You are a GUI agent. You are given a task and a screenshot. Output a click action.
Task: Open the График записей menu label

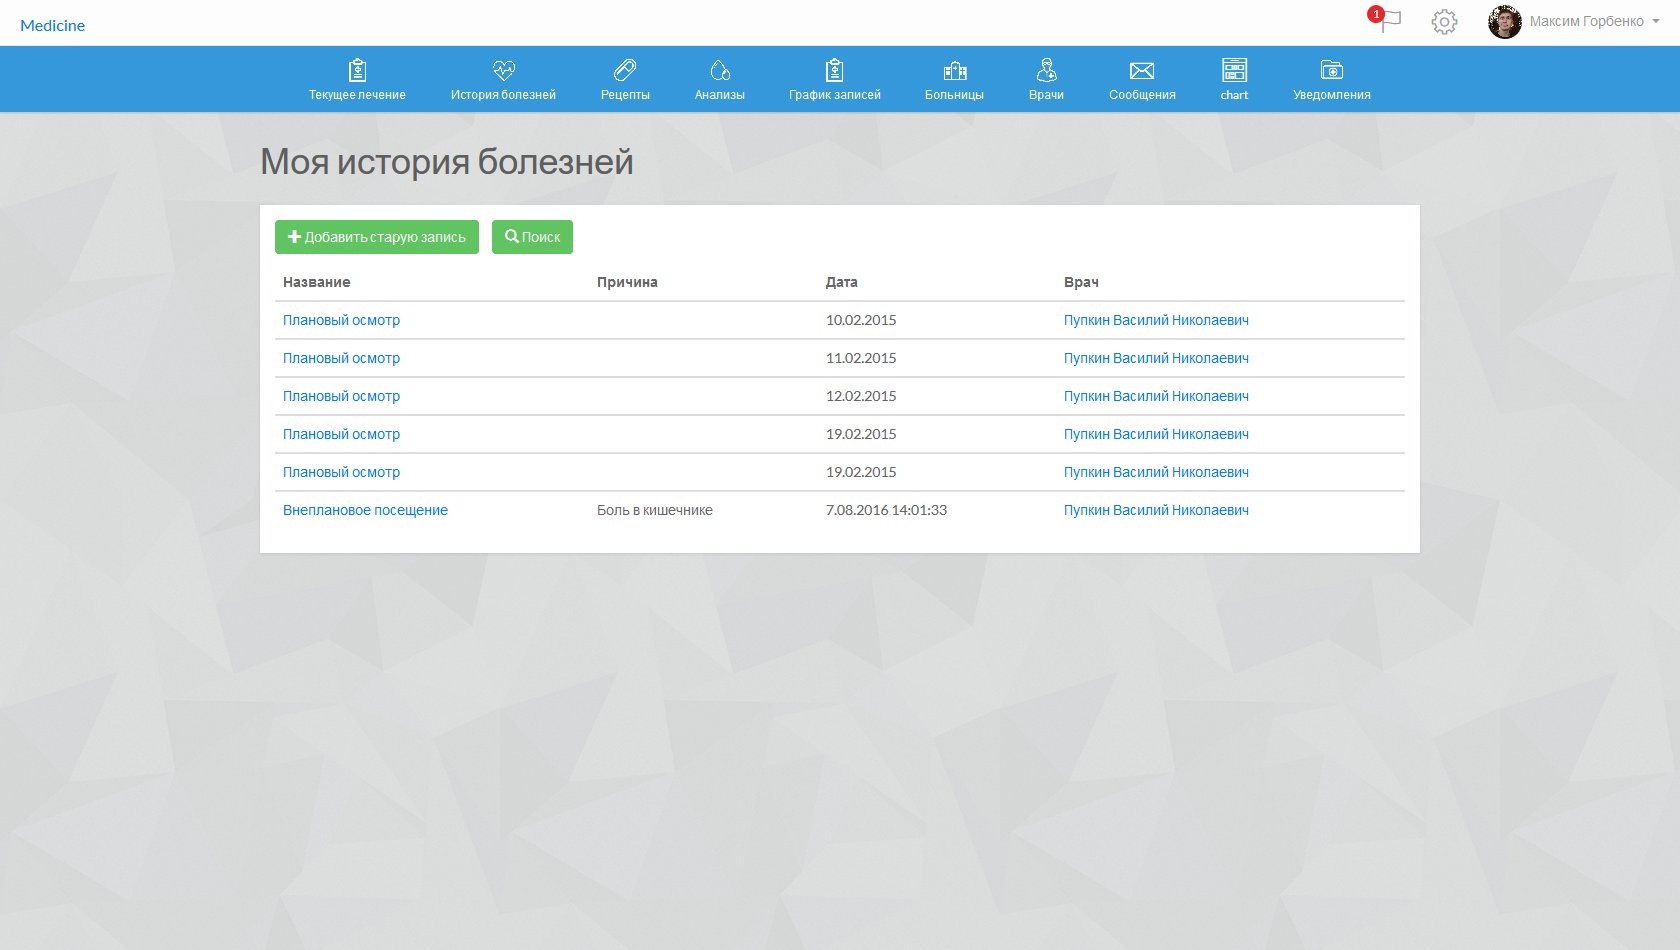click(x=835, y=95)
